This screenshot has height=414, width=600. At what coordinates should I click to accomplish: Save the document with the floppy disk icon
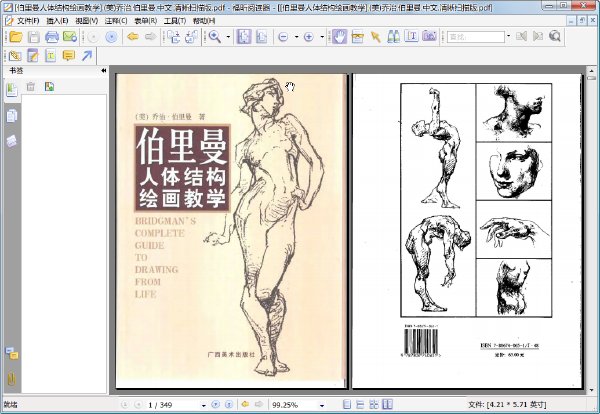tap(34, 37)
